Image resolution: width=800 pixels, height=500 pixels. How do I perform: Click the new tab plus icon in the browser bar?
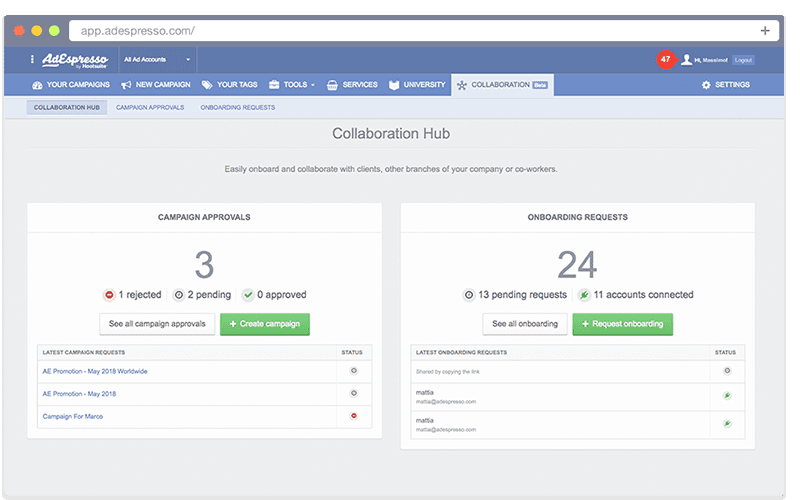click(765, 30)
